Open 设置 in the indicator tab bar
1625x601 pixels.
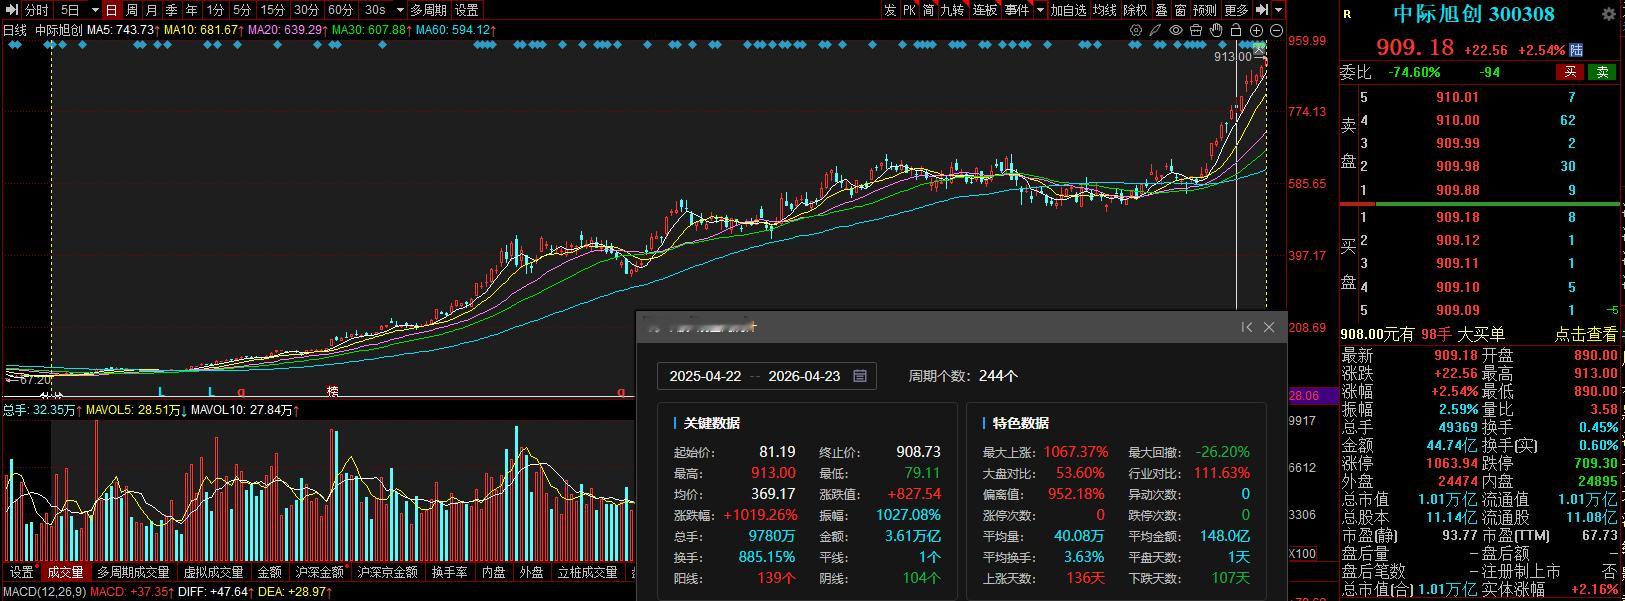pos(21,572)
